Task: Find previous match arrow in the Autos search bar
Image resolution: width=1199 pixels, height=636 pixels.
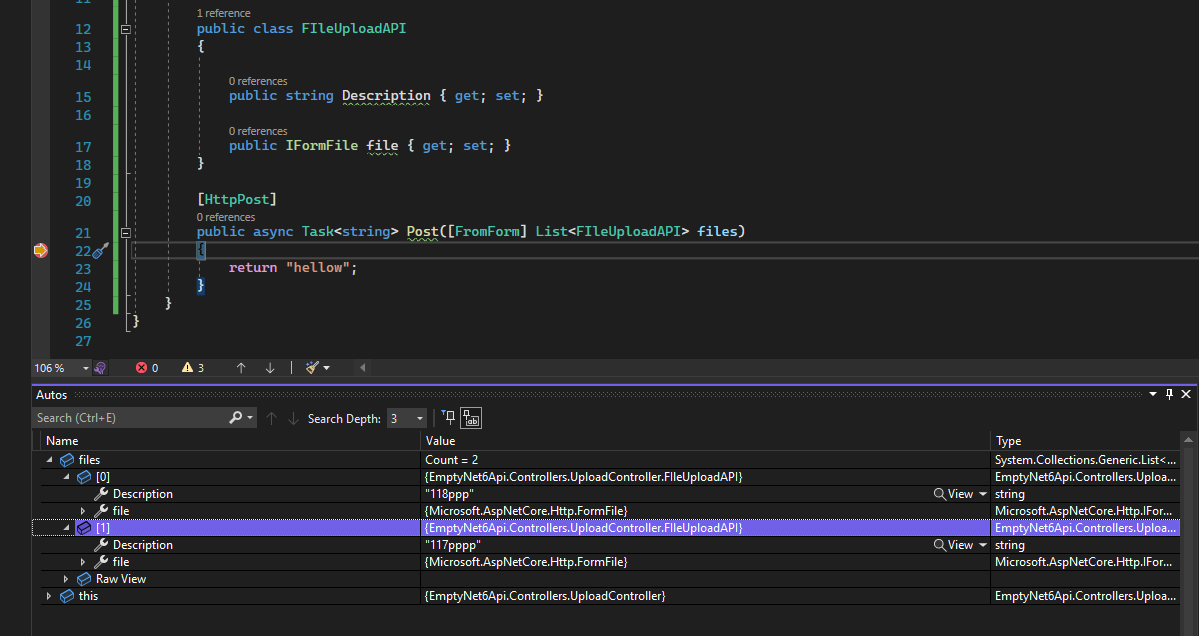Action: [271, 418]
